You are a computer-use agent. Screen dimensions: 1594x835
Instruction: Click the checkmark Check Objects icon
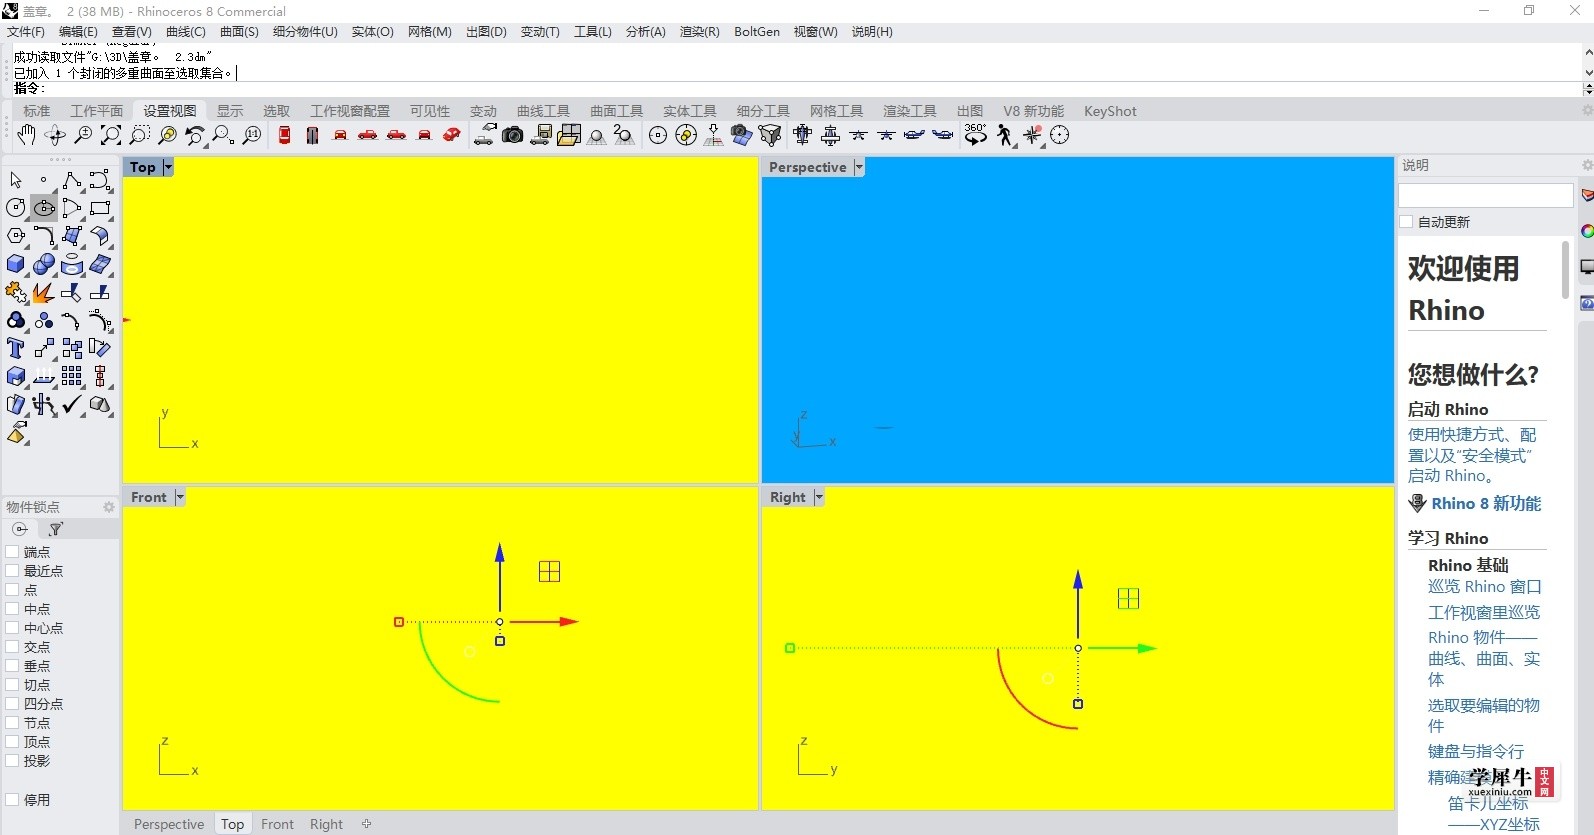coord(72,404)
